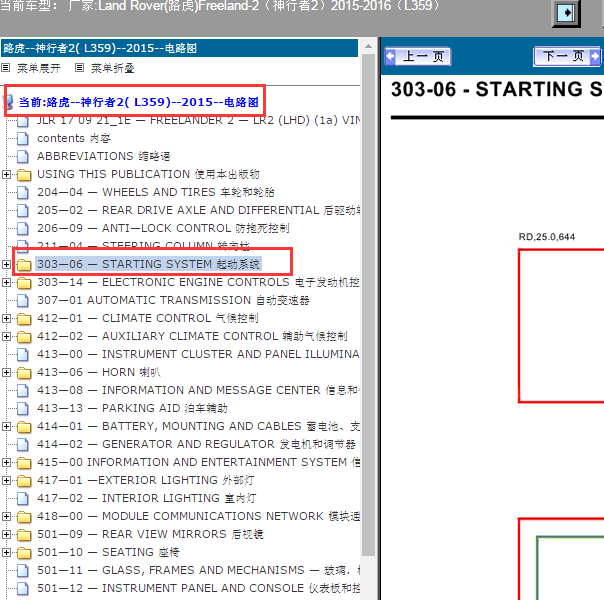Select 303-06 STARTING SYSTEM 起动系统 entry
Image resolution: width=604 pixels, height=600 pixels.
[x=148, y=264]
